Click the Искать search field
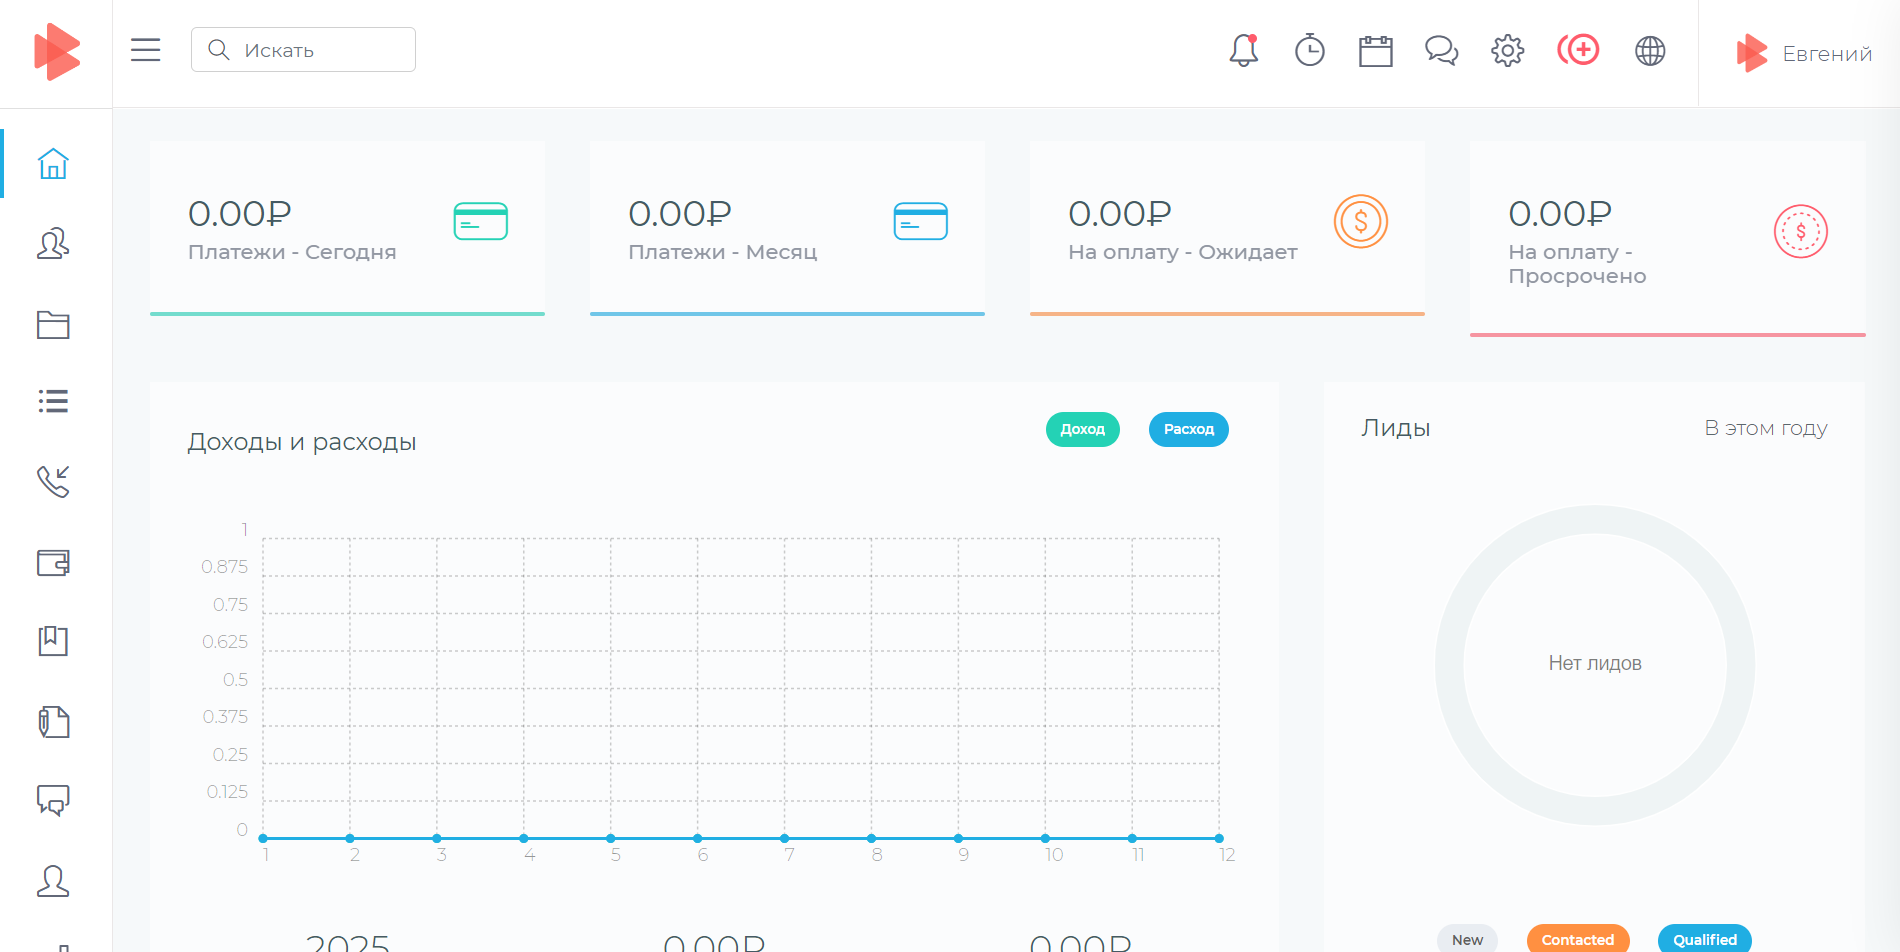The width and height of the screenshot is (1900, 952). click(304, 50)
